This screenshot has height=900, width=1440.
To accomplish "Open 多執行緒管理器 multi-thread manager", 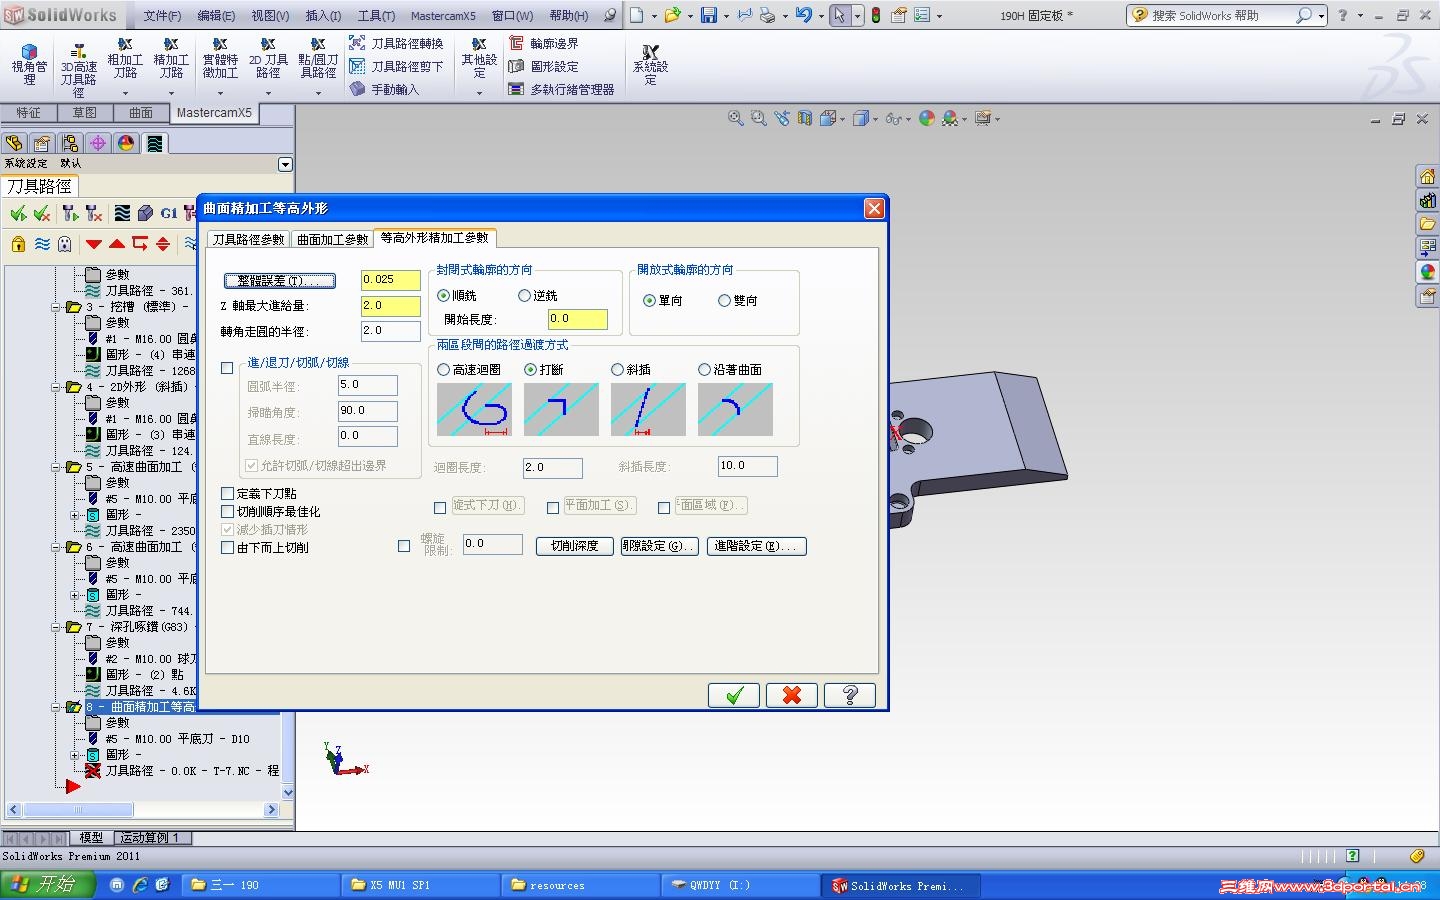I will tap(561, 89).
